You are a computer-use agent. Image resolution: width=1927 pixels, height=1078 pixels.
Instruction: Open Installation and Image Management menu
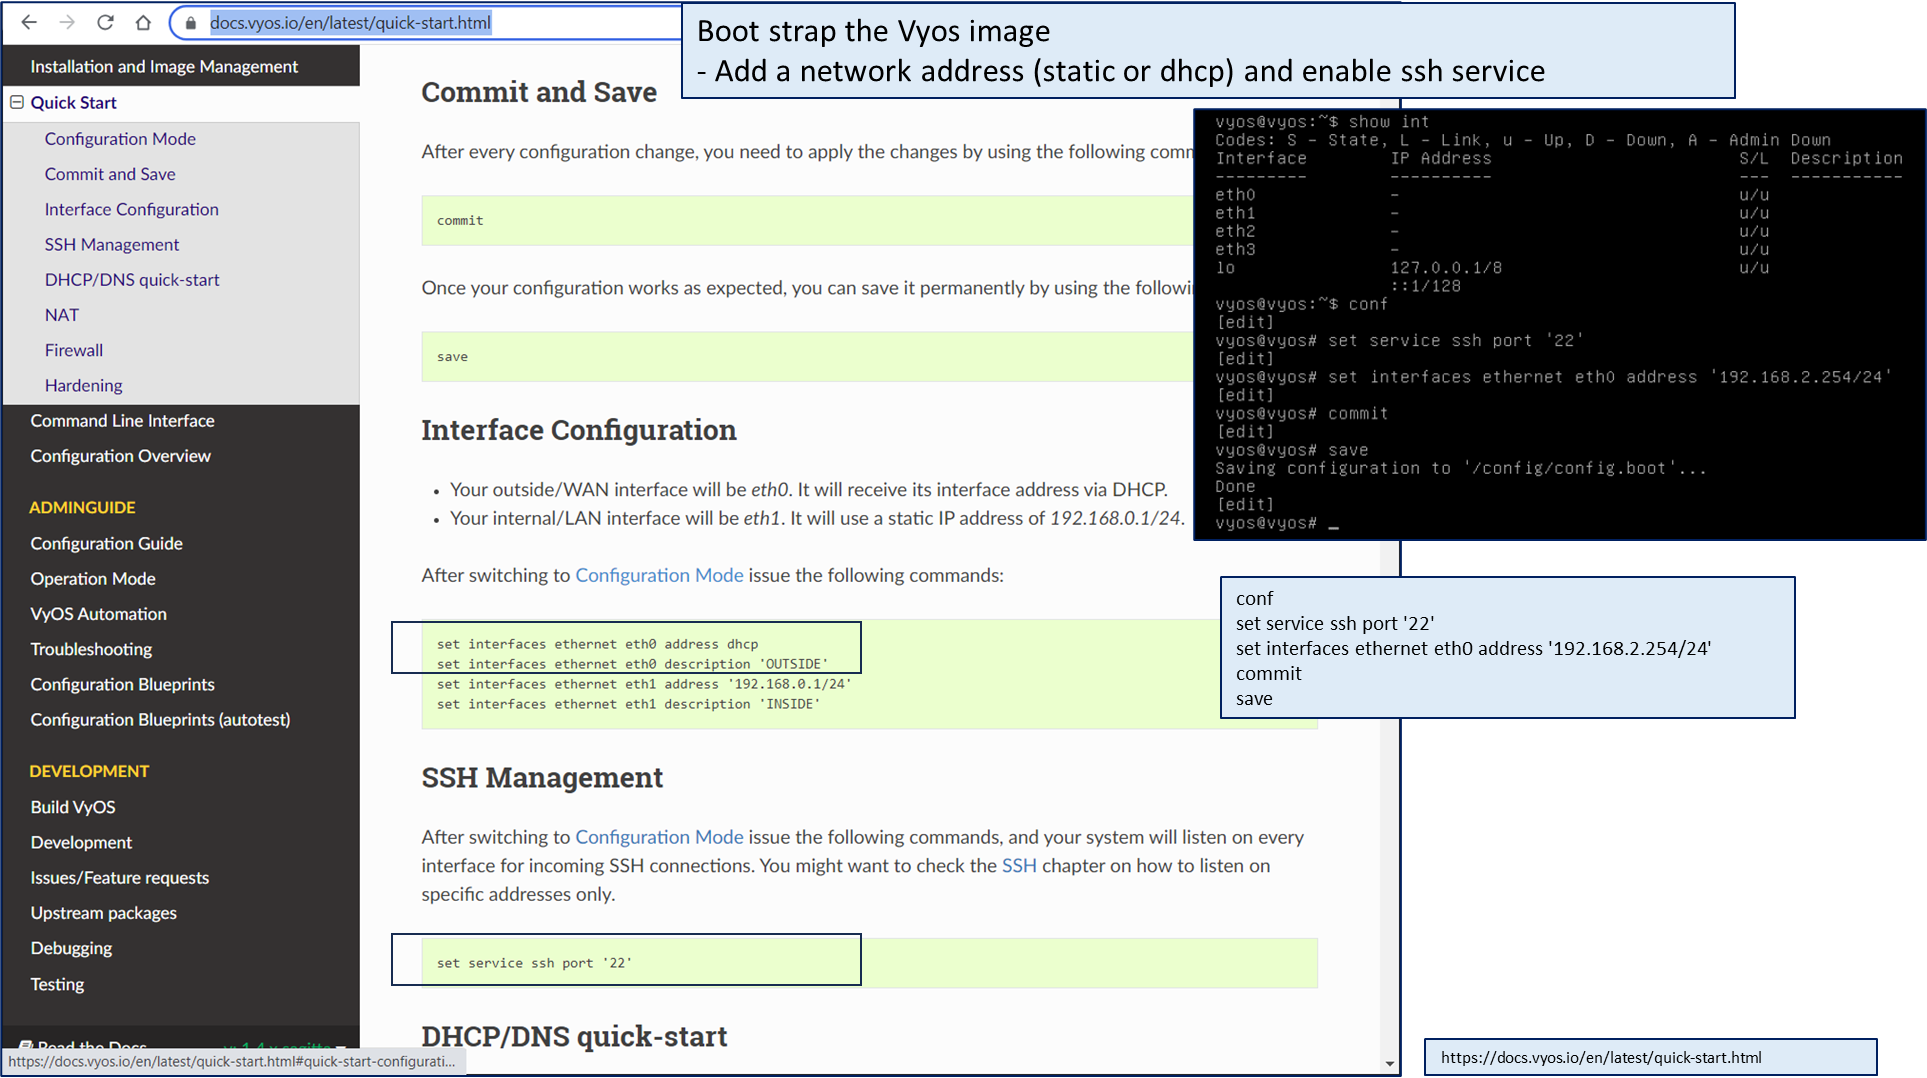tap(164, 66)
